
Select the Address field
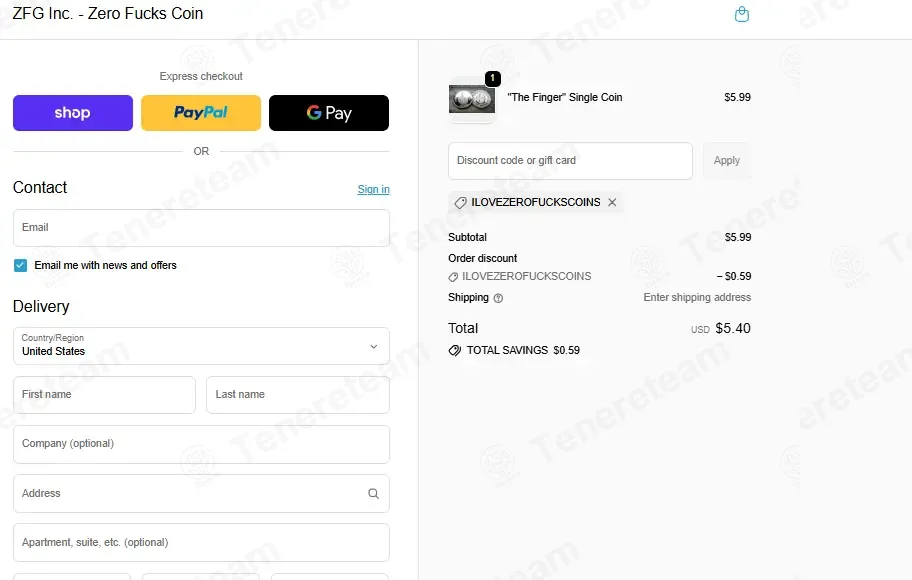tap(201, 493)
